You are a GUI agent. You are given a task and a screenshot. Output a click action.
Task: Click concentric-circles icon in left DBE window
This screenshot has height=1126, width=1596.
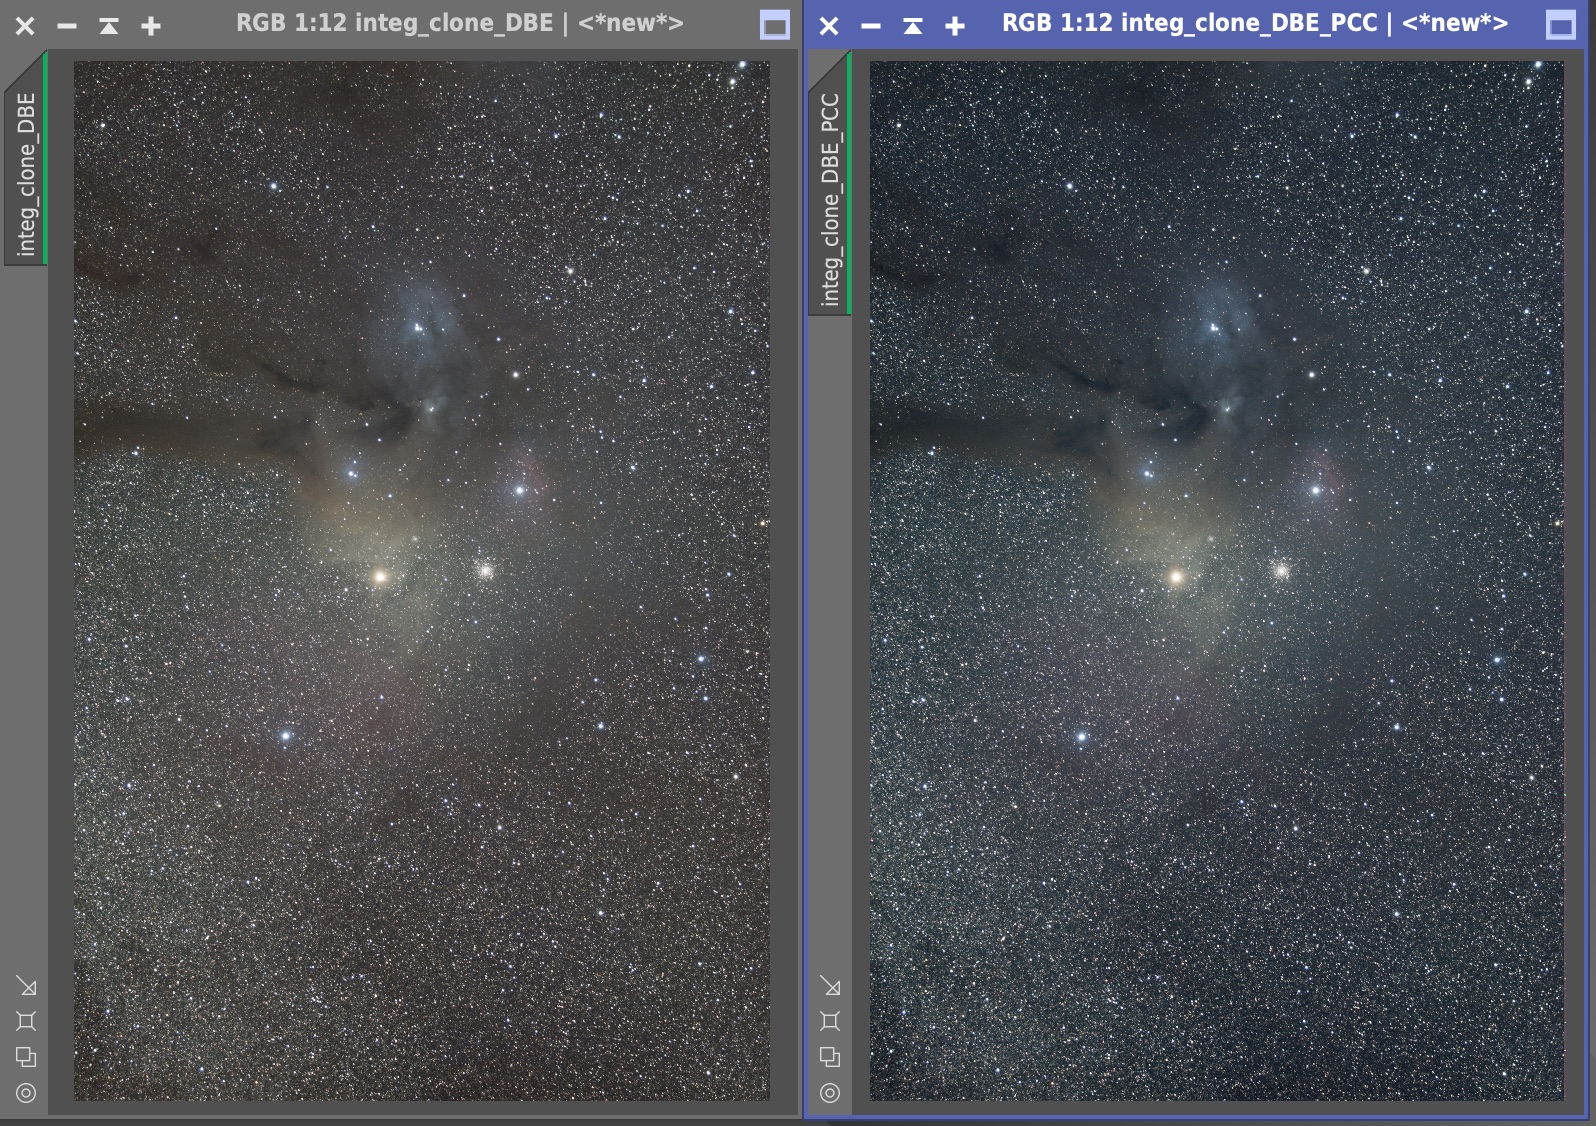click(26, 1093)
